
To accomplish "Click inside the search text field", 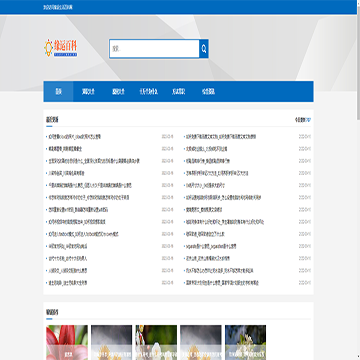I will coord(154,49).
